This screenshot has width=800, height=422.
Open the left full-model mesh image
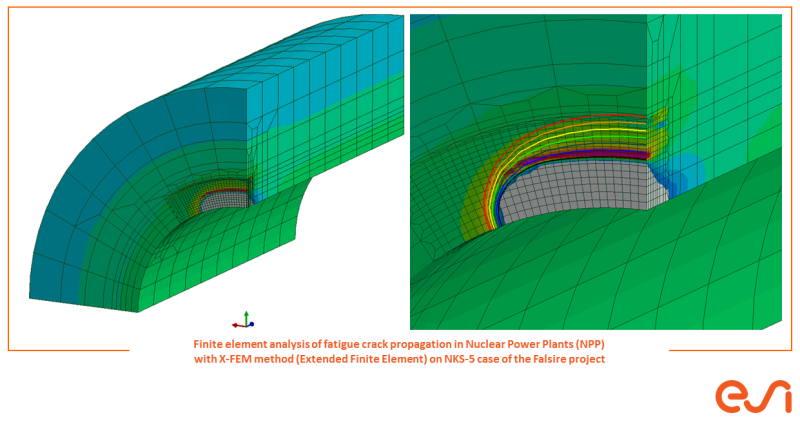click(x=217, y=163)
